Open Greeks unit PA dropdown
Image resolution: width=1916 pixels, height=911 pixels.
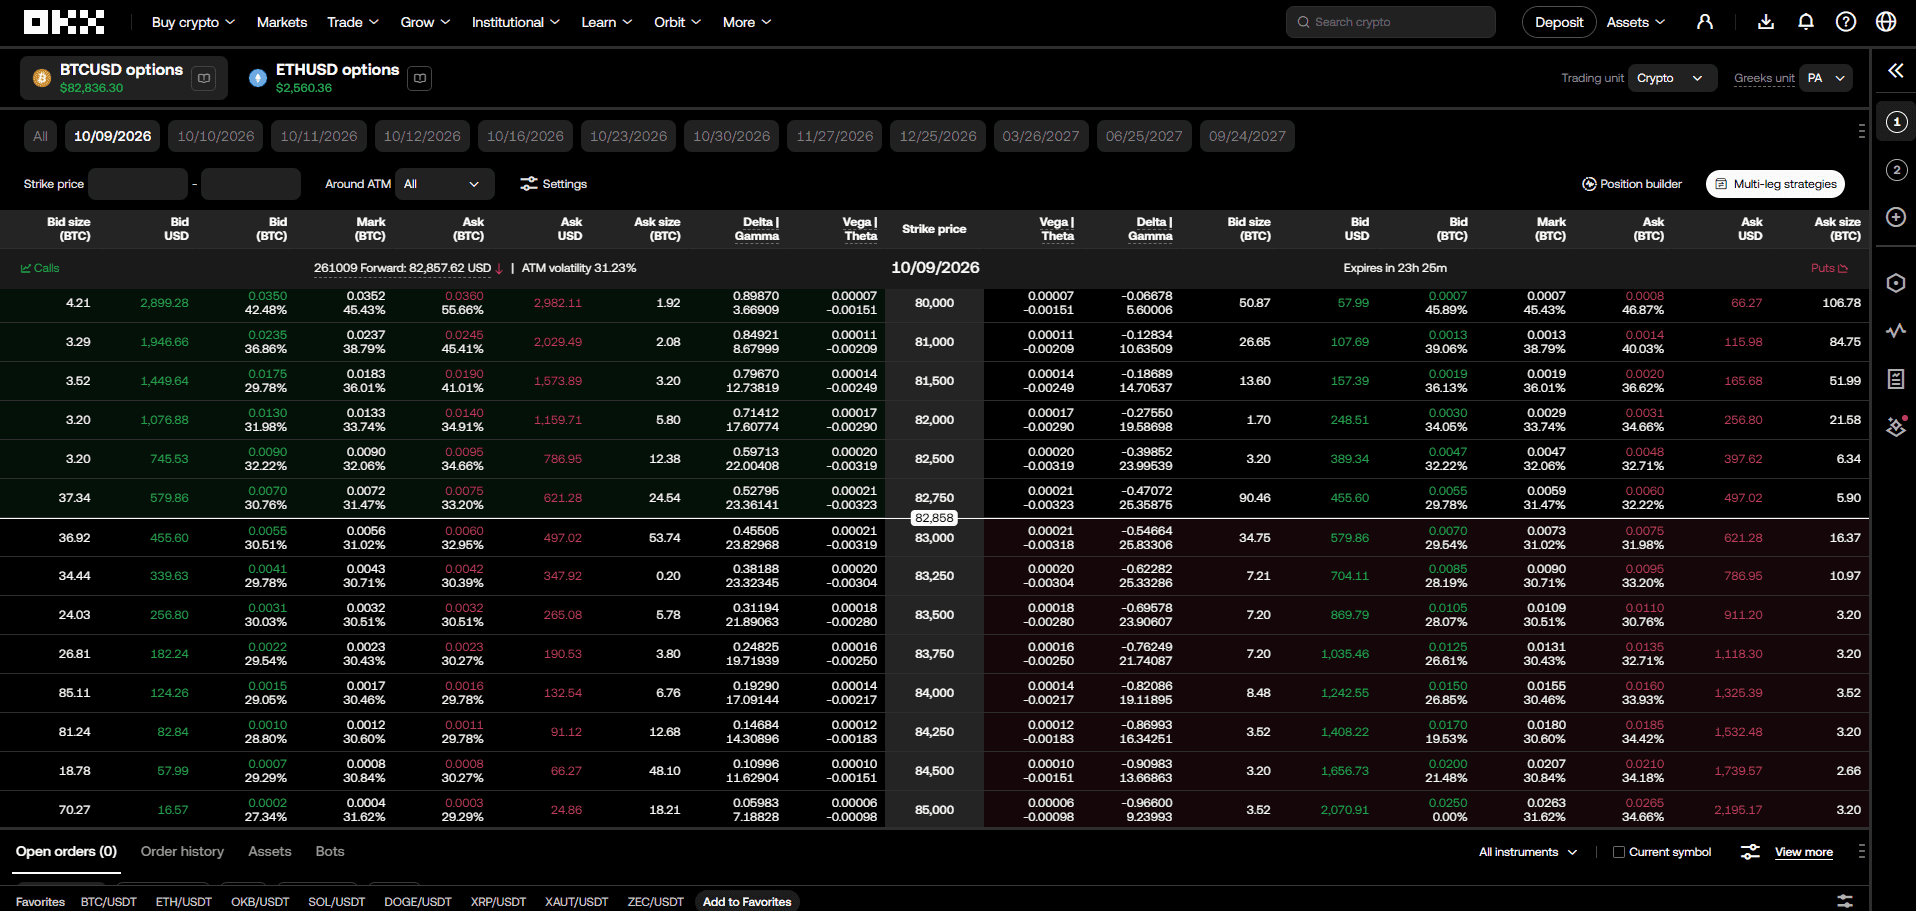pyautogui.click(x=1826, y=78)
